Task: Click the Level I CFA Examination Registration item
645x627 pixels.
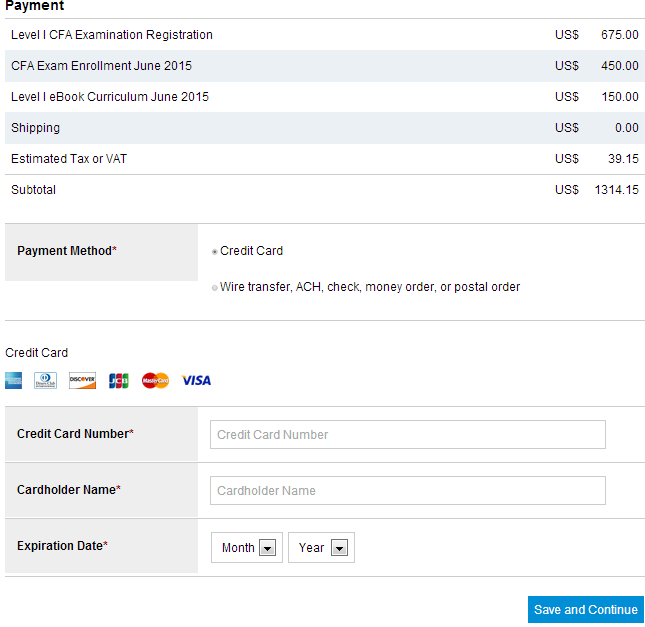Action: pyautogui.click(x=112, y=35)
